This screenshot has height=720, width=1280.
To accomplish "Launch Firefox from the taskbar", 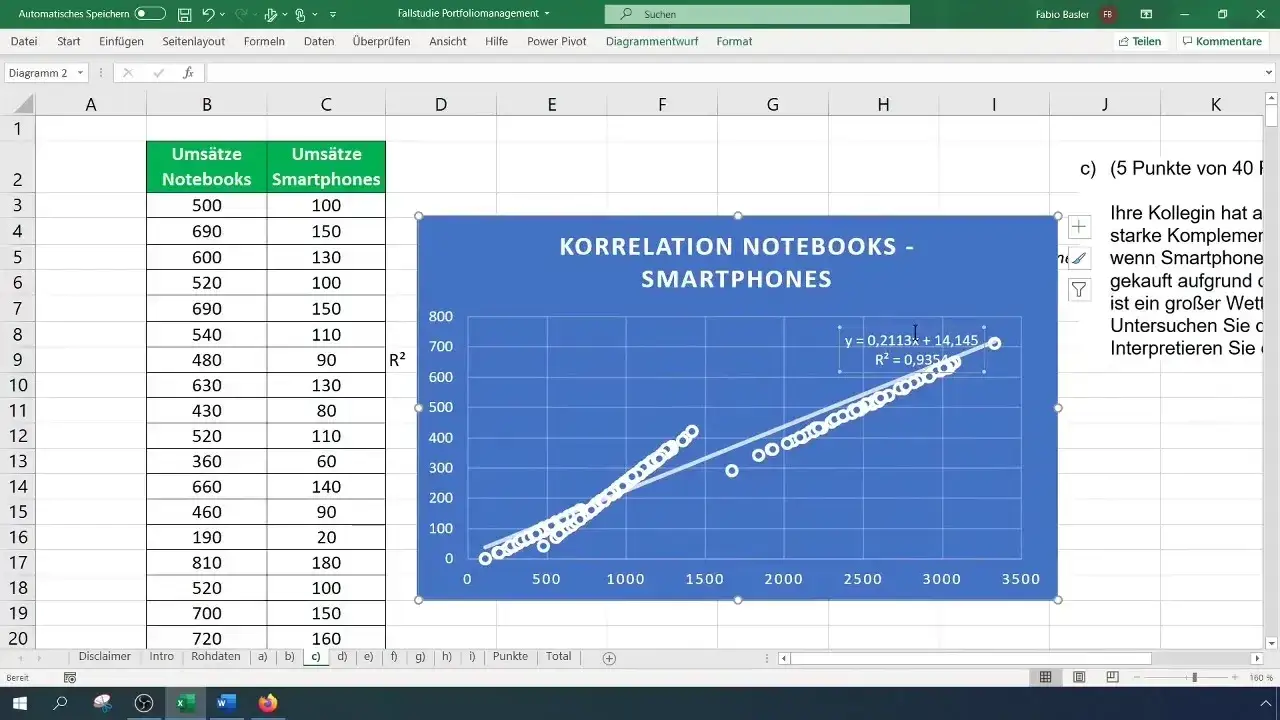I will point(267,703).
